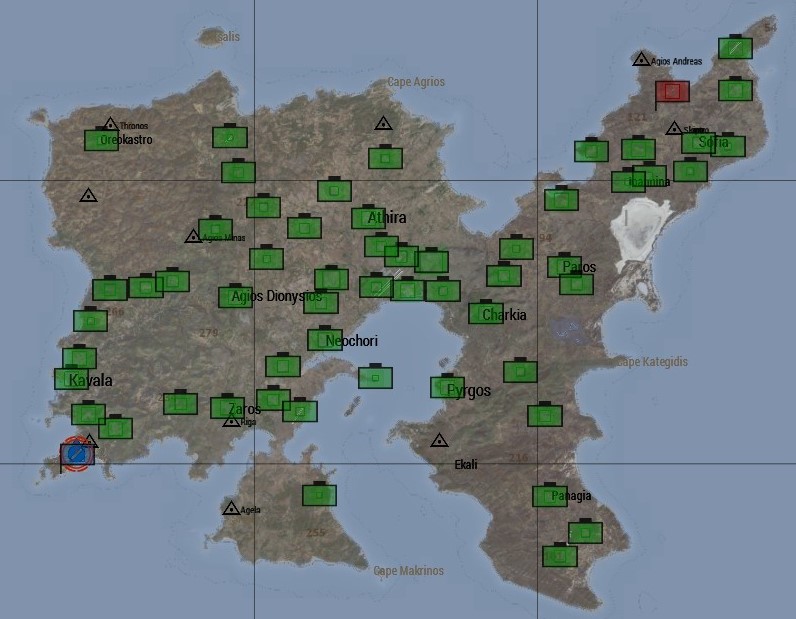Image resolution: width=796 pixels, height=619 pixels.
Task: Click elevation number 279
Action: coord(209,333)
